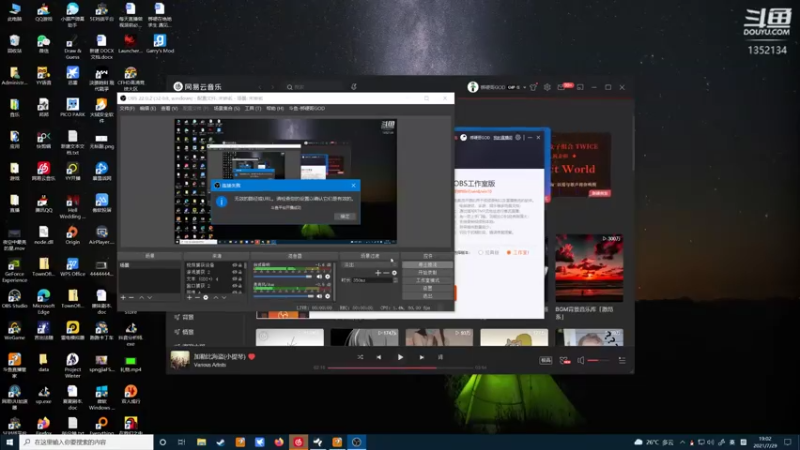Image resolution: width=800 pixels, height=450 pixels.
Task: Add a scene transition with the plus icon
Action: (x=378, y=273)
